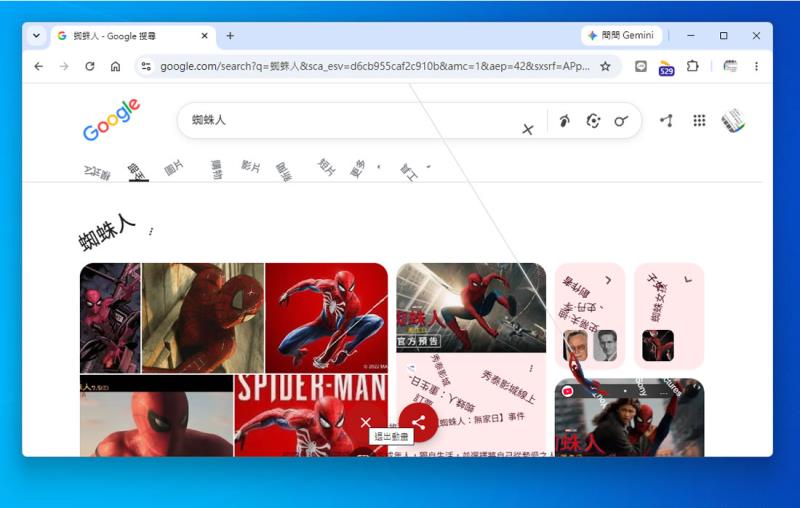Open the browser home page
This screenshot has width=800, height=508.
point(115,66)
